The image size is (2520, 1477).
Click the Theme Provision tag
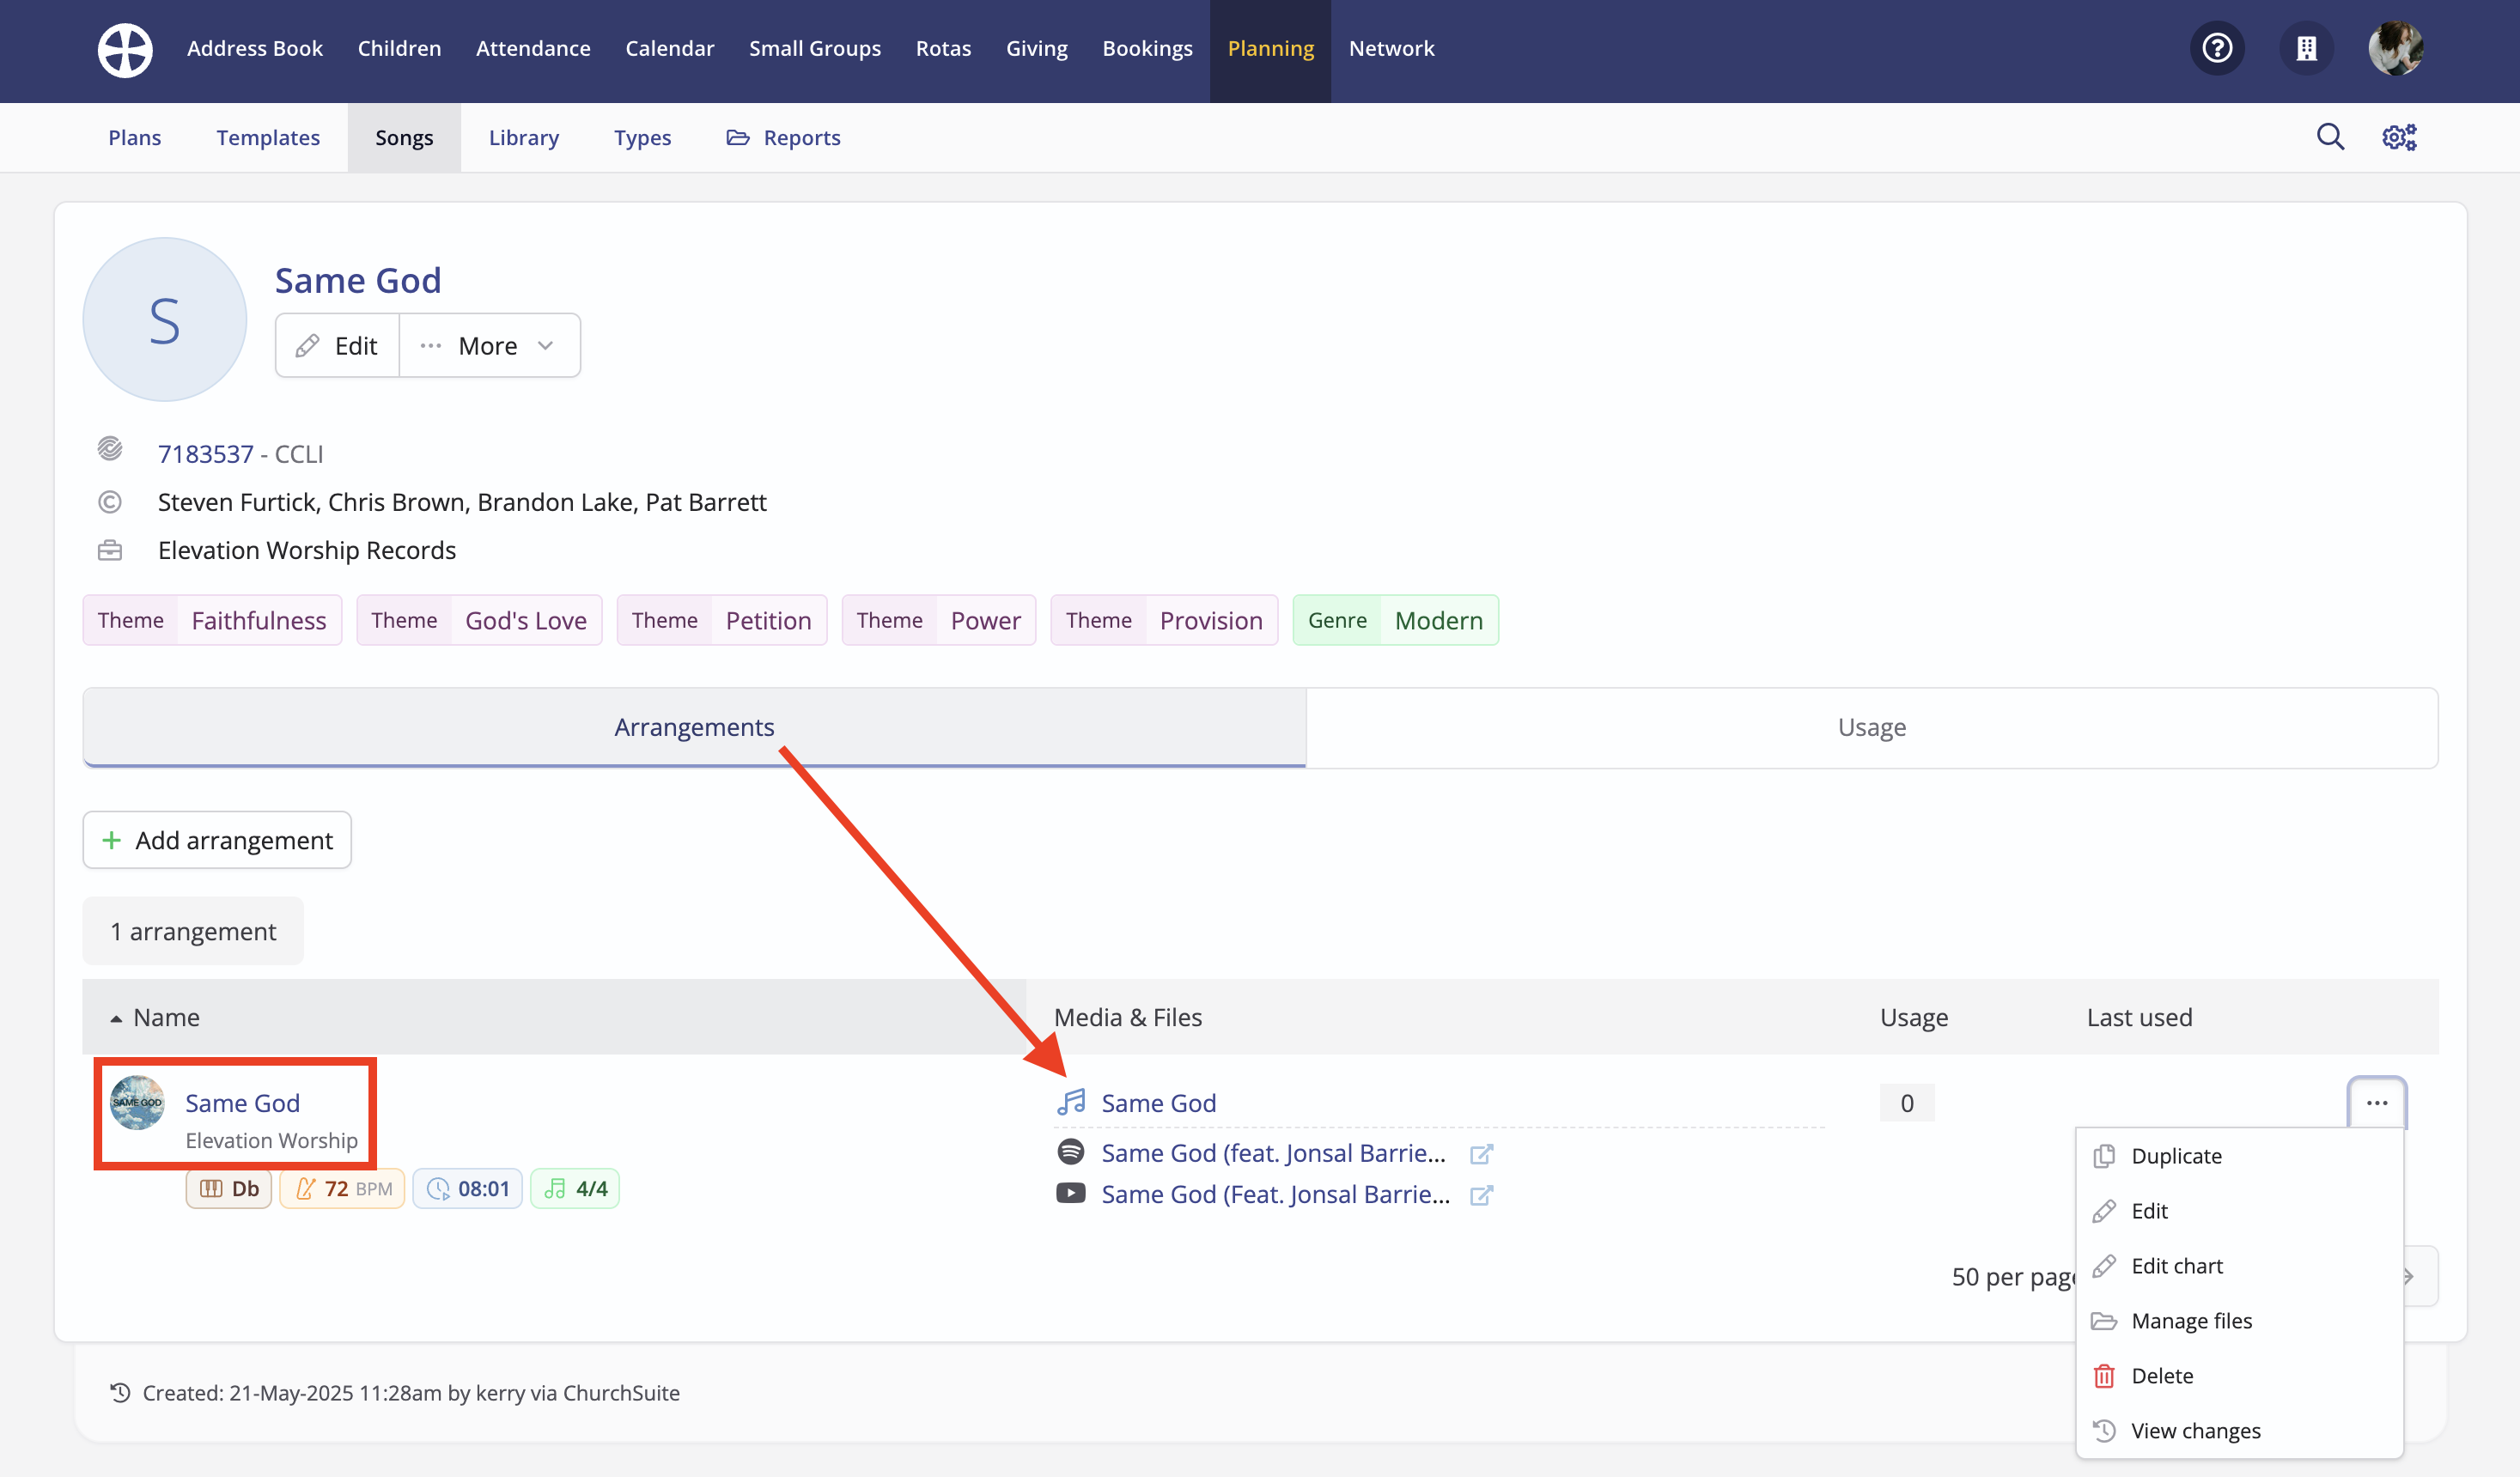1164,620
